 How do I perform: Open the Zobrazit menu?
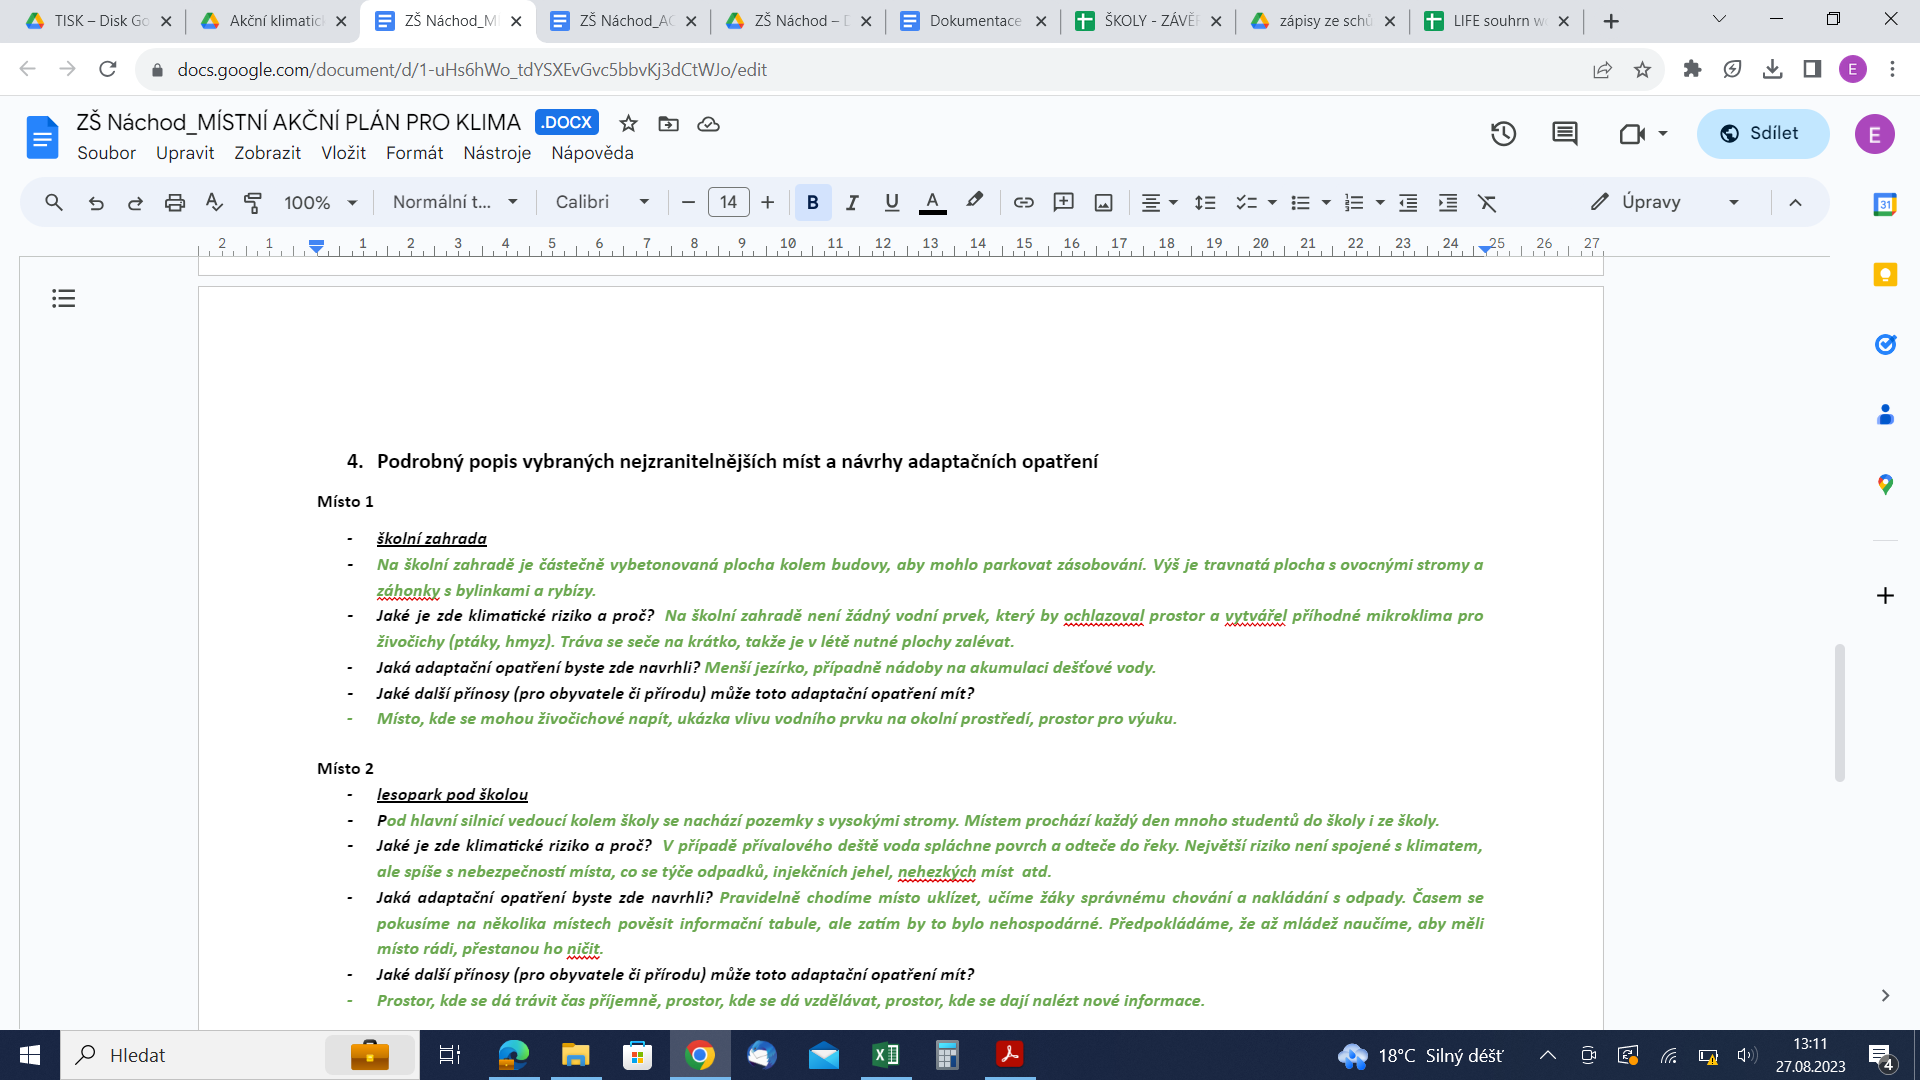267,153
